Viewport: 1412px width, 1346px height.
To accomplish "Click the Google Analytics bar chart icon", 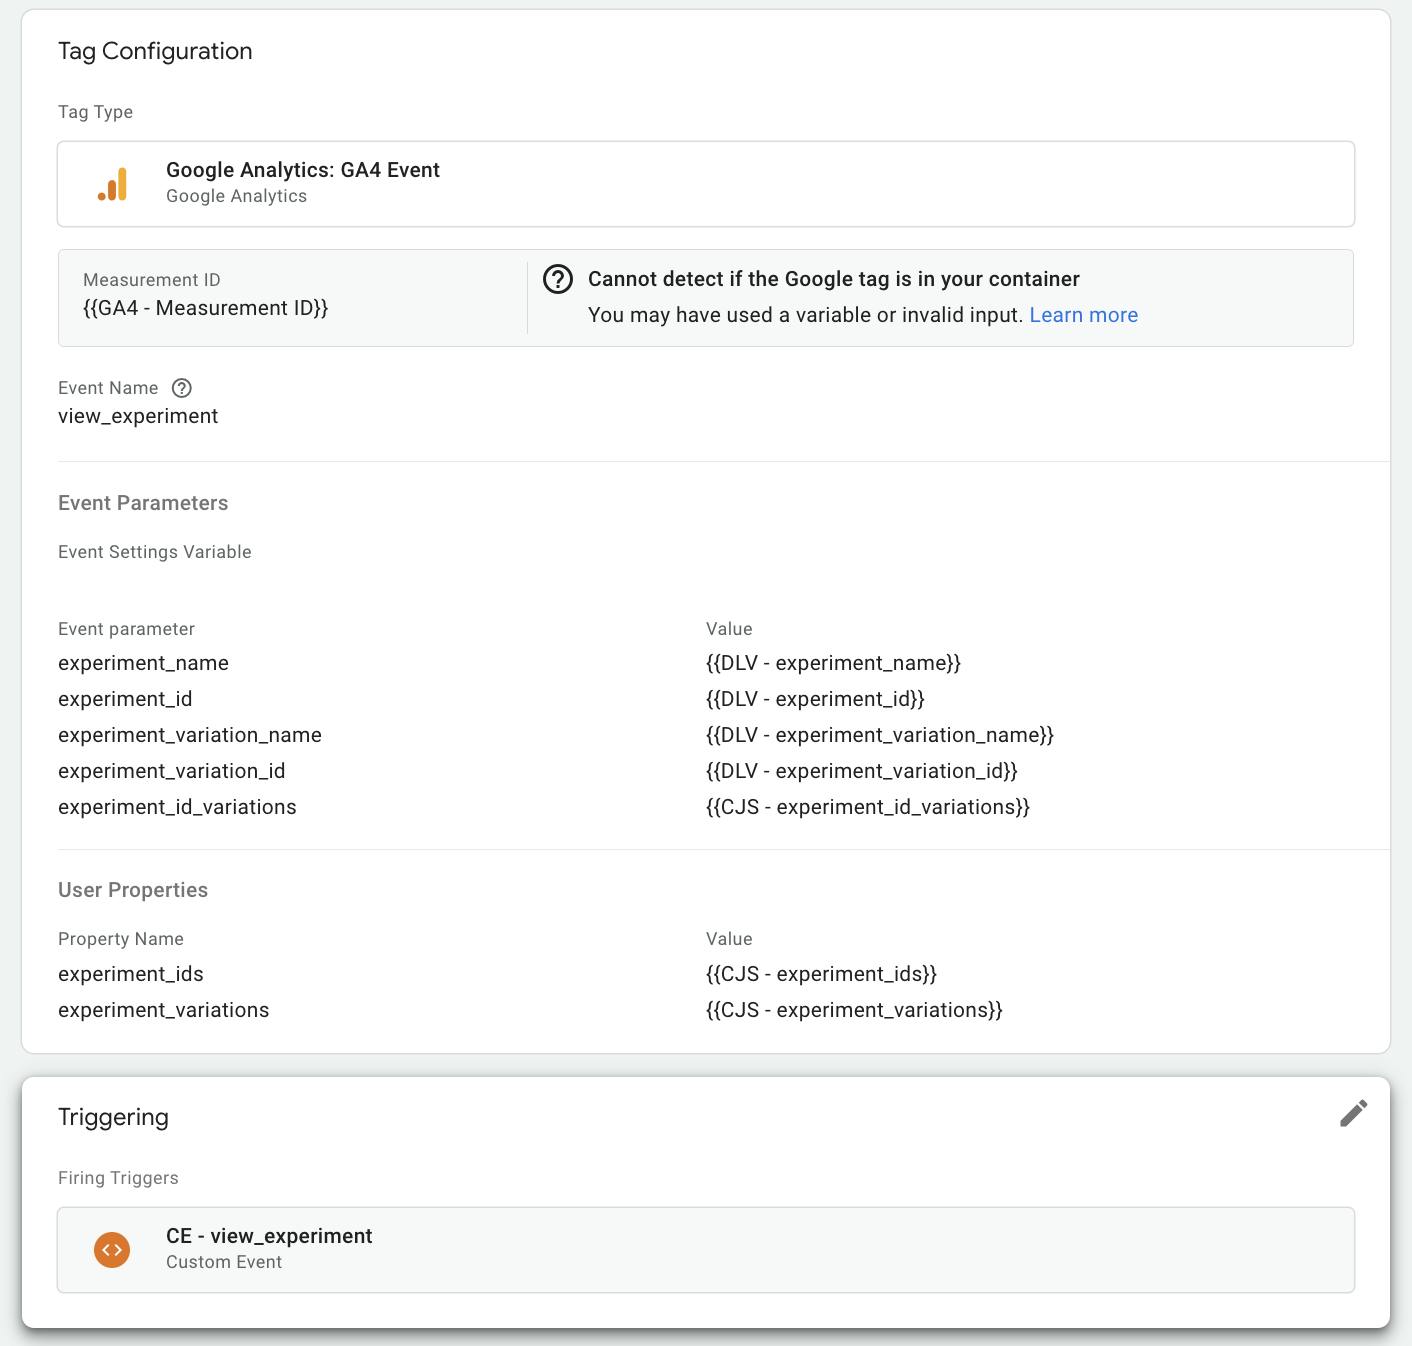I will pyautogui.click(x=112, y=184).
